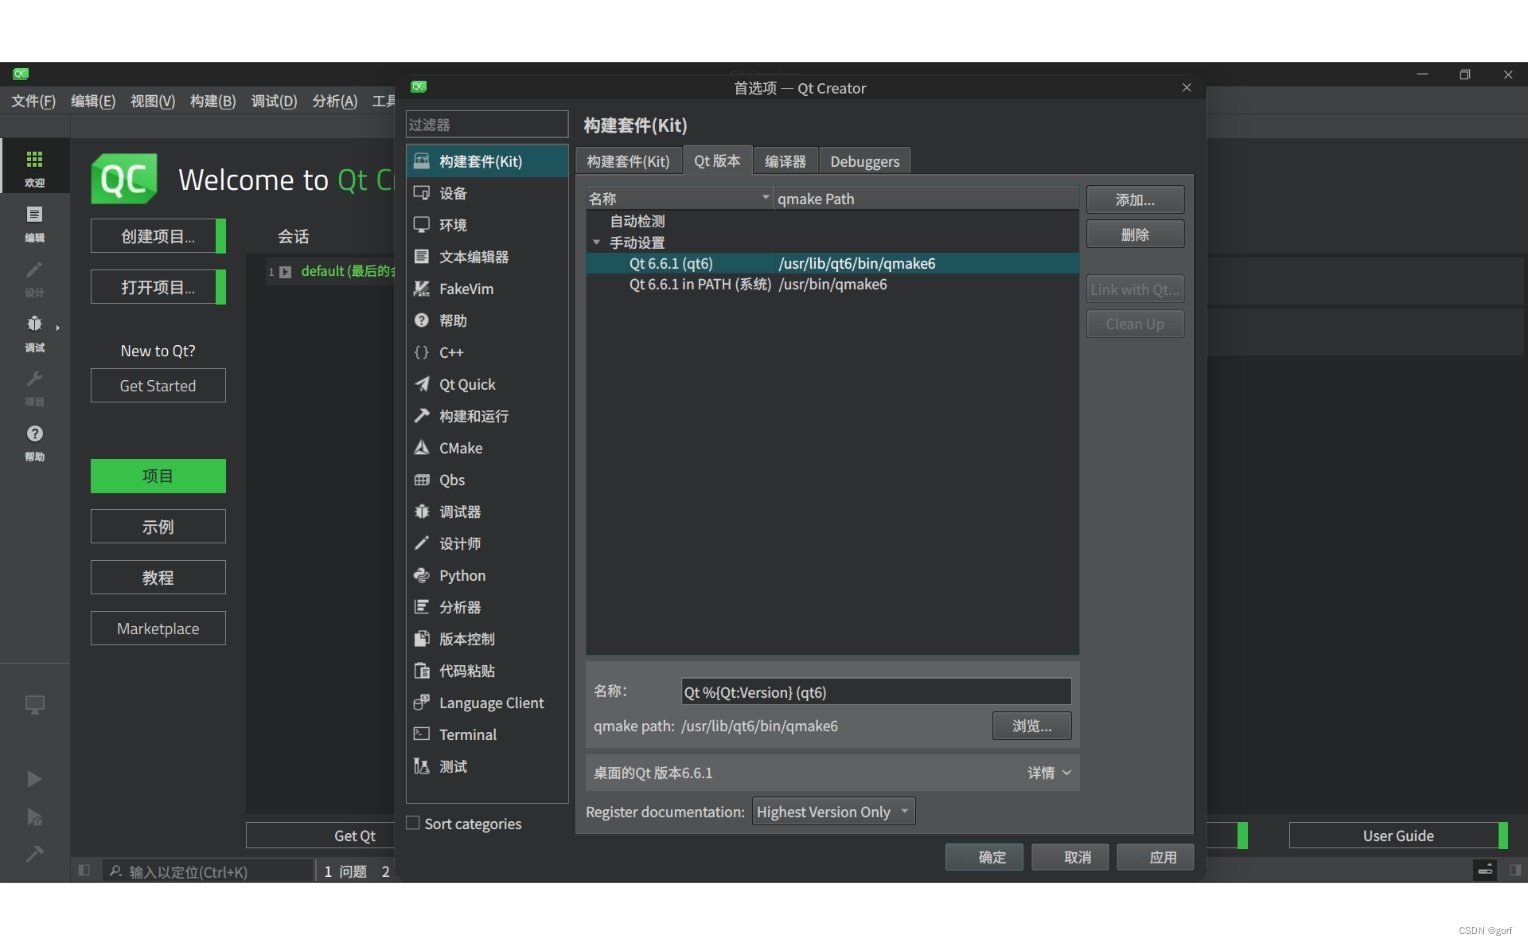1528x945 pixels.
Task: Open the Qbs settings category
Action: (487, 480)
